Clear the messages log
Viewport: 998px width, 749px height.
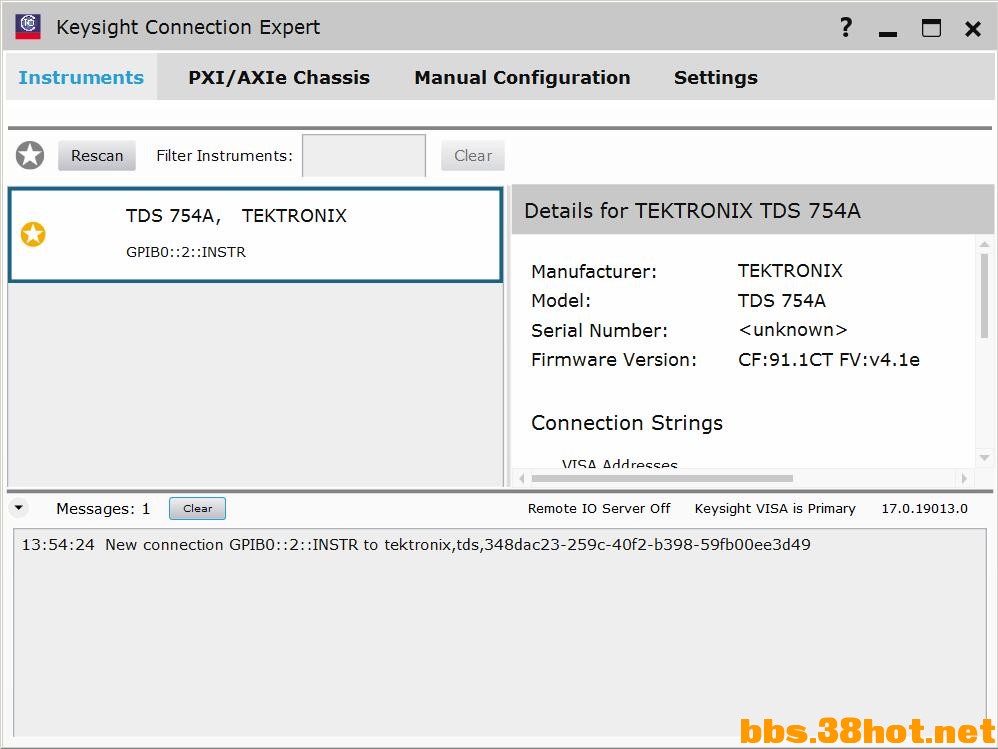tap(197, 508)
